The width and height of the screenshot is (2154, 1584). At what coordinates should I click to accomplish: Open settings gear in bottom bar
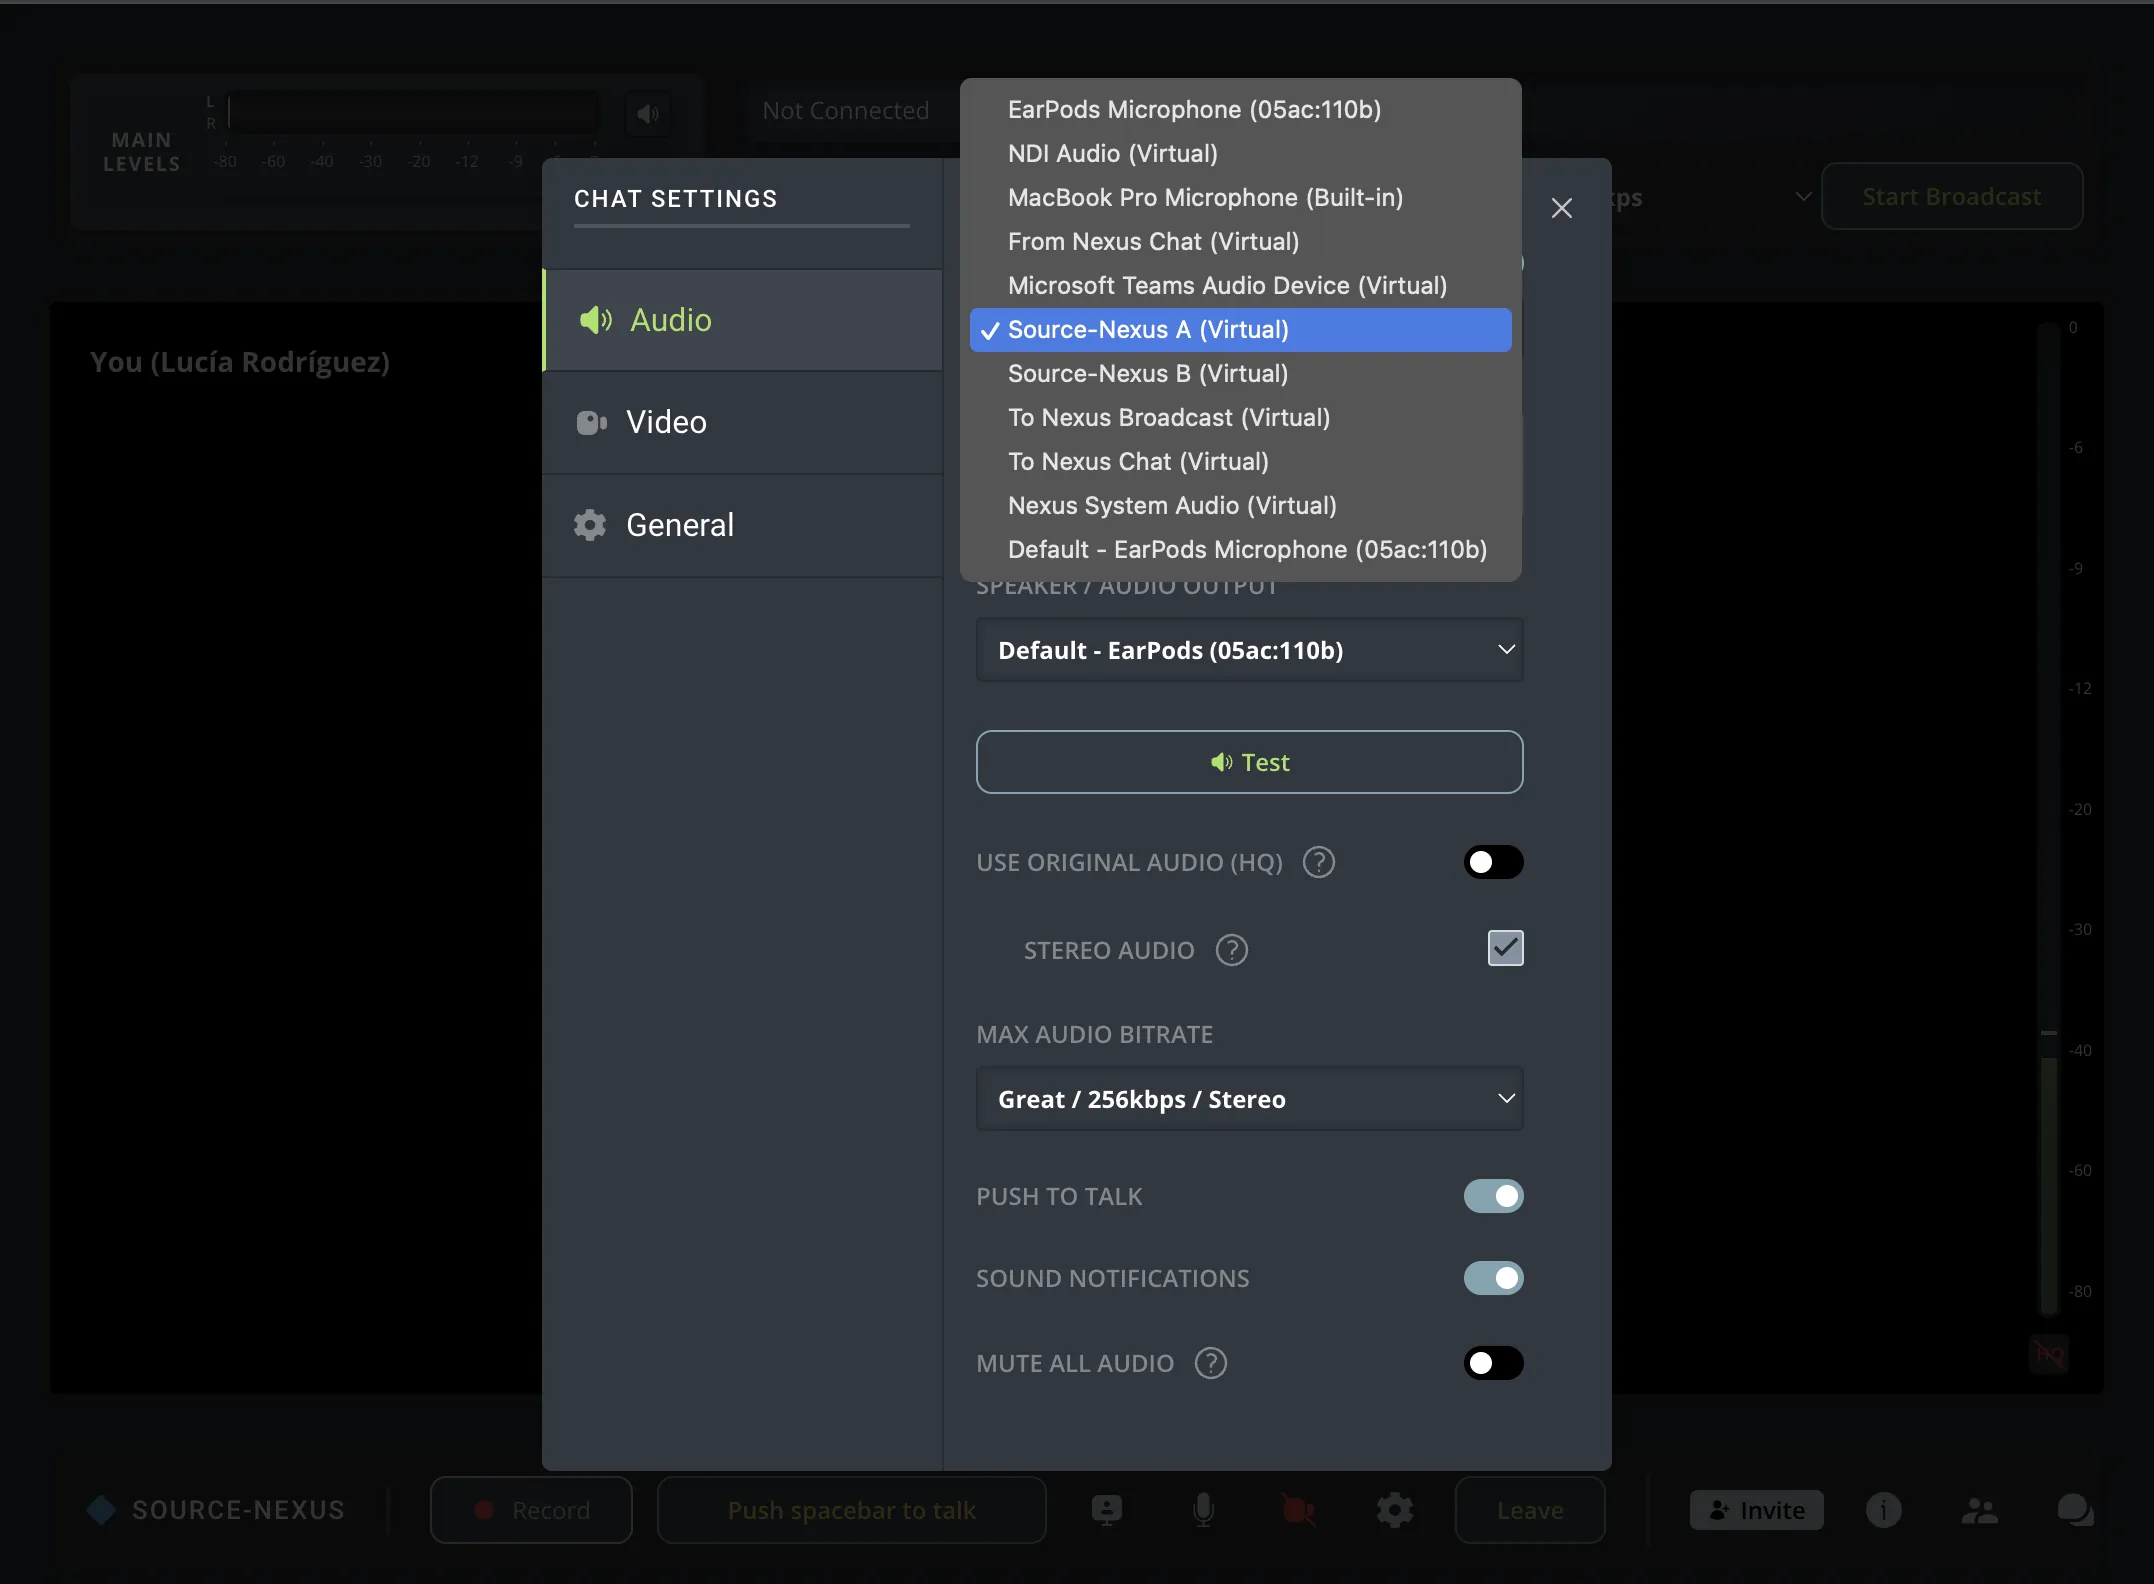[x=1394, y=1510]
